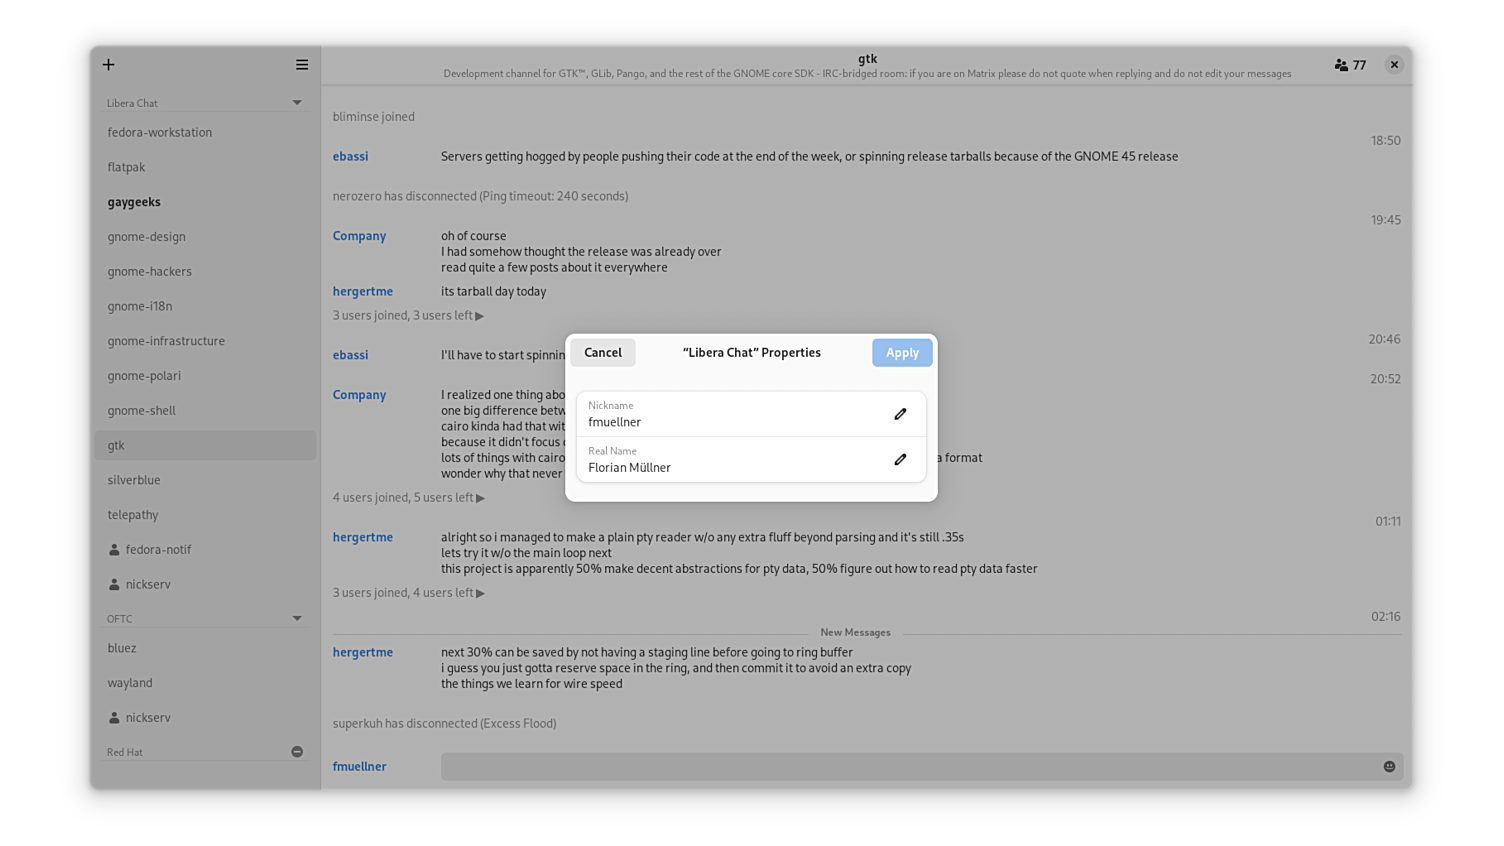Viewport: 1504px width, 846px height.
Task: Show the user list with 77 members
Action: pos(1350,65)
